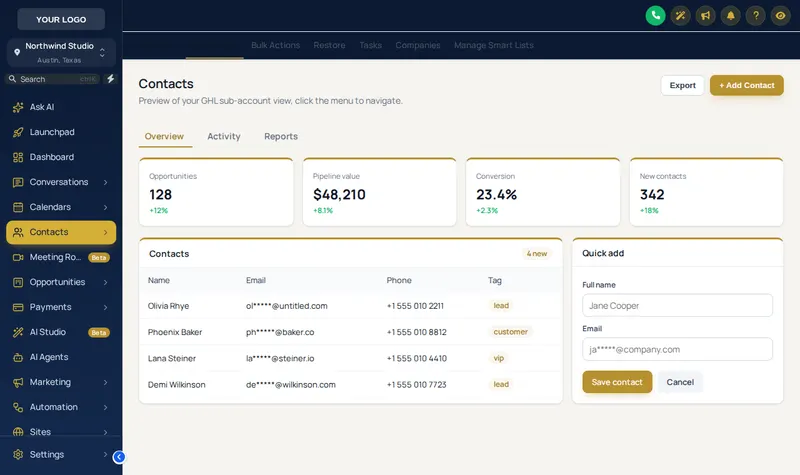Click the Dashboard grid icon
This screenshot has width=800, height=475.
[x=18, y=157]
